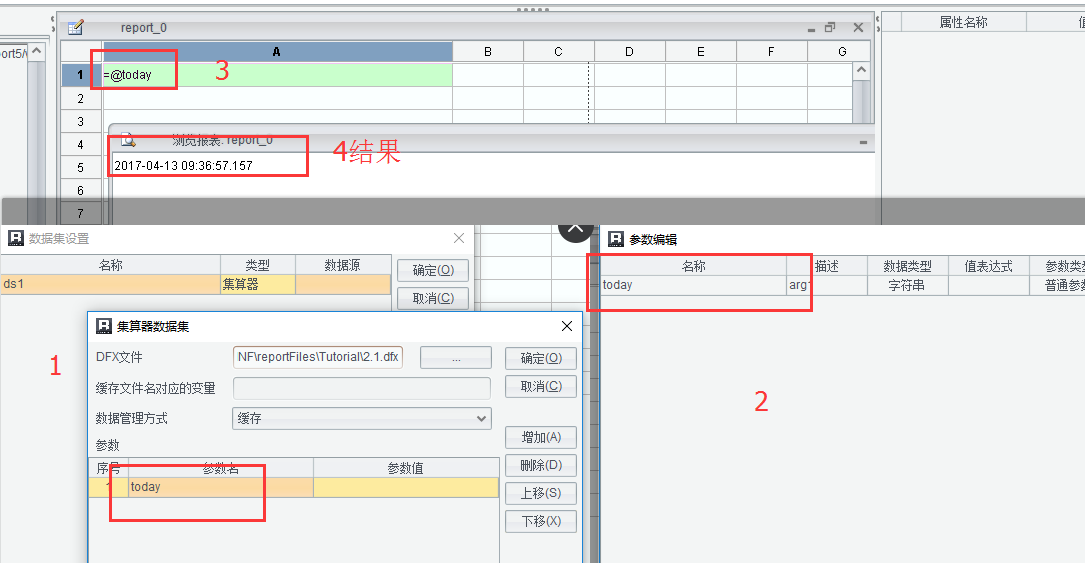
Task: Click the 集算器 type cell
Action: pyautogui.click(x=257, y=284)
